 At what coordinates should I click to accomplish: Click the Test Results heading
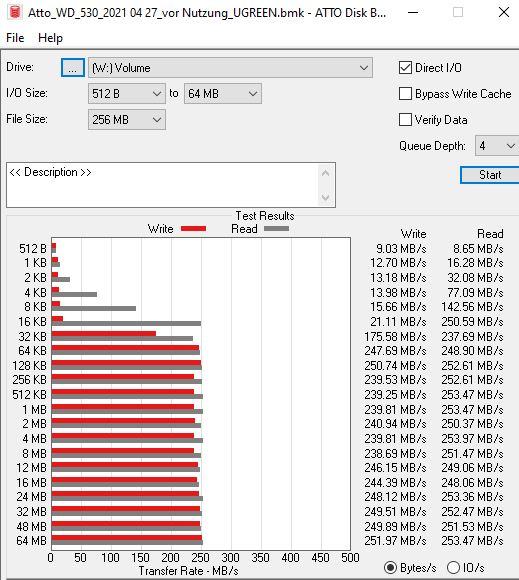pos(265,216)
